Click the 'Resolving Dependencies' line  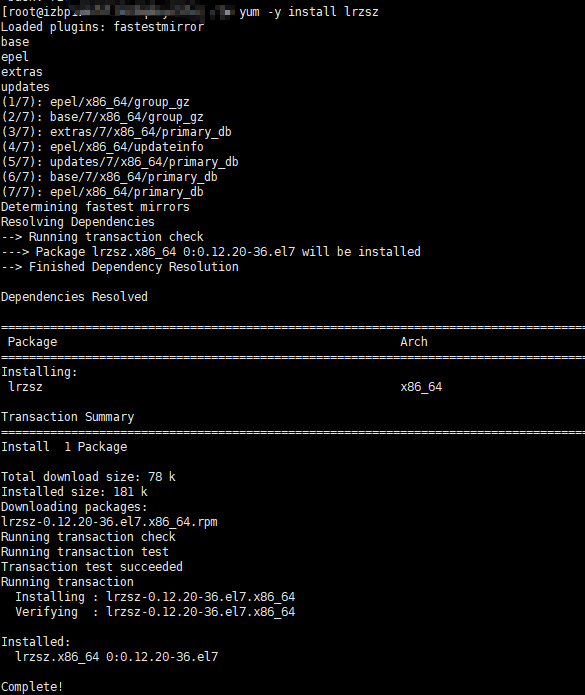click(x=78, y=222)
